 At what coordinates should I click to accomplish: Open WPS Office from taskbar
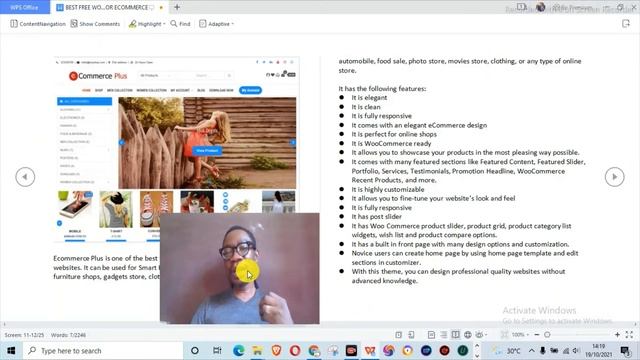pos(370,351)
